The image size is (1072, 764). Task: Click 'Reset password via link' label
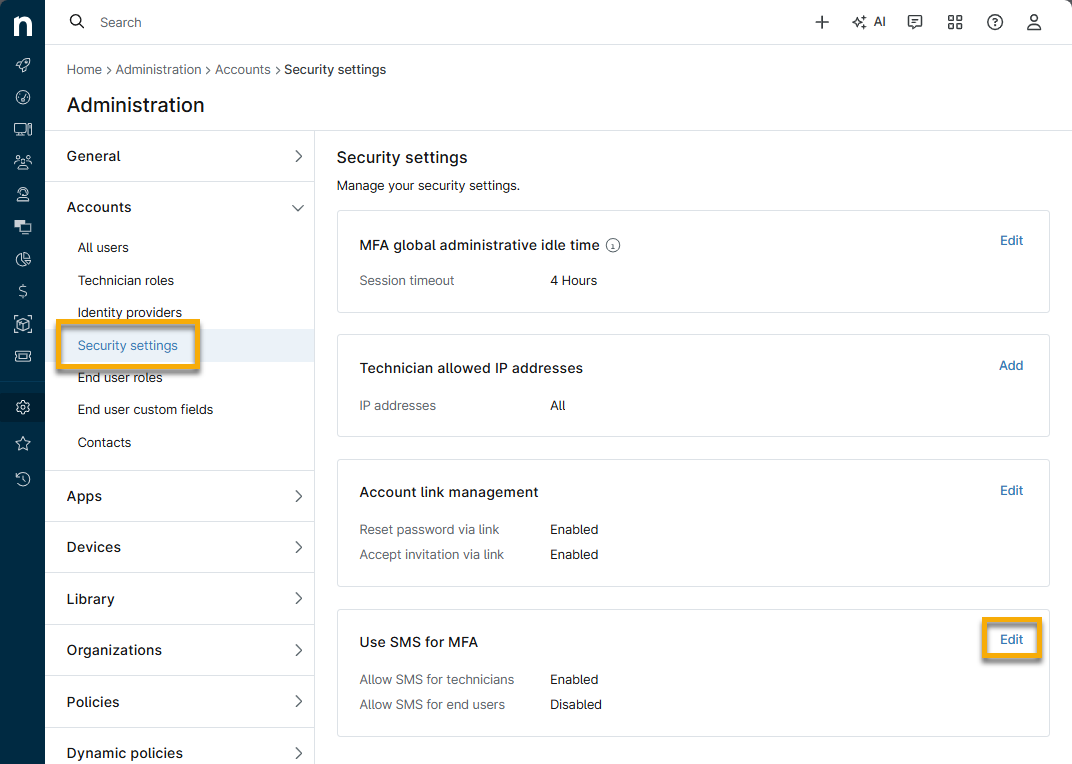point(429,529)
